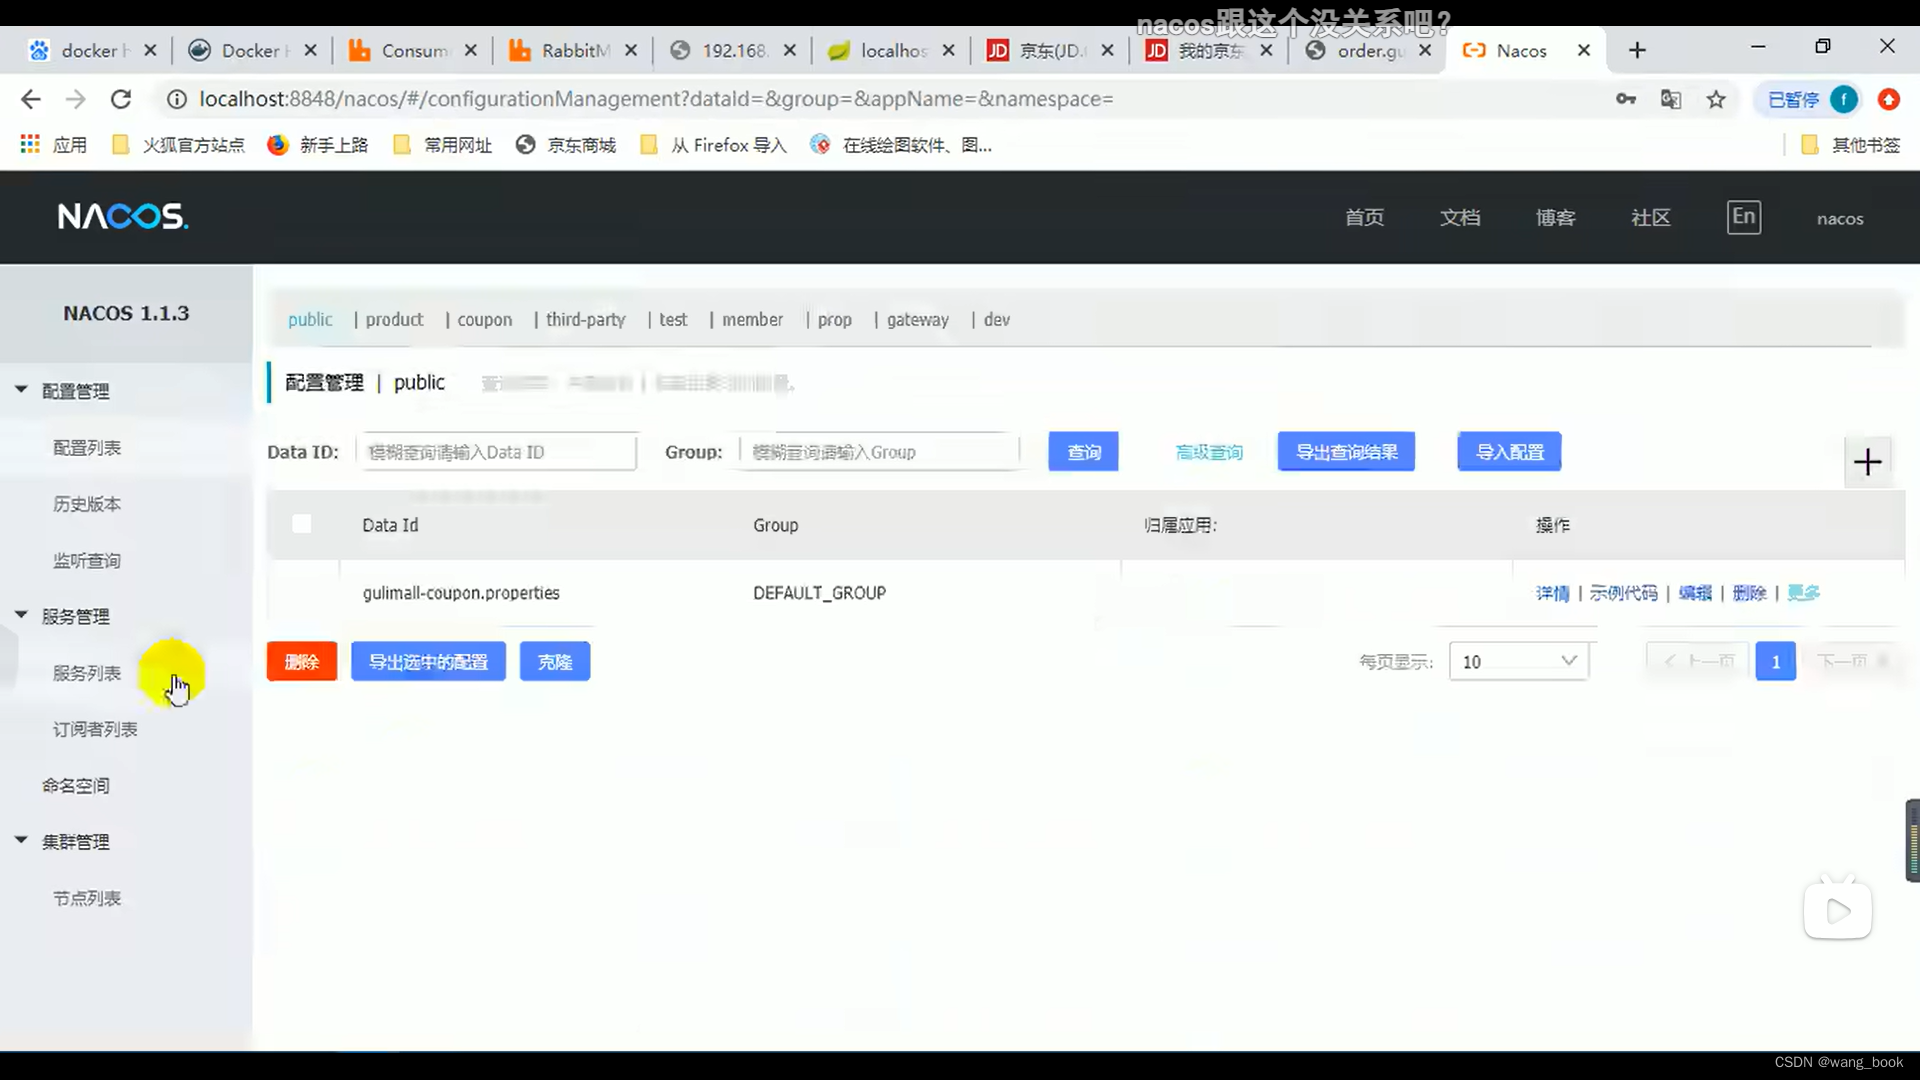Viewport: 1920px width, 1080px height.
Task: Open the browser profile avatar
Action: (1843, 99)
